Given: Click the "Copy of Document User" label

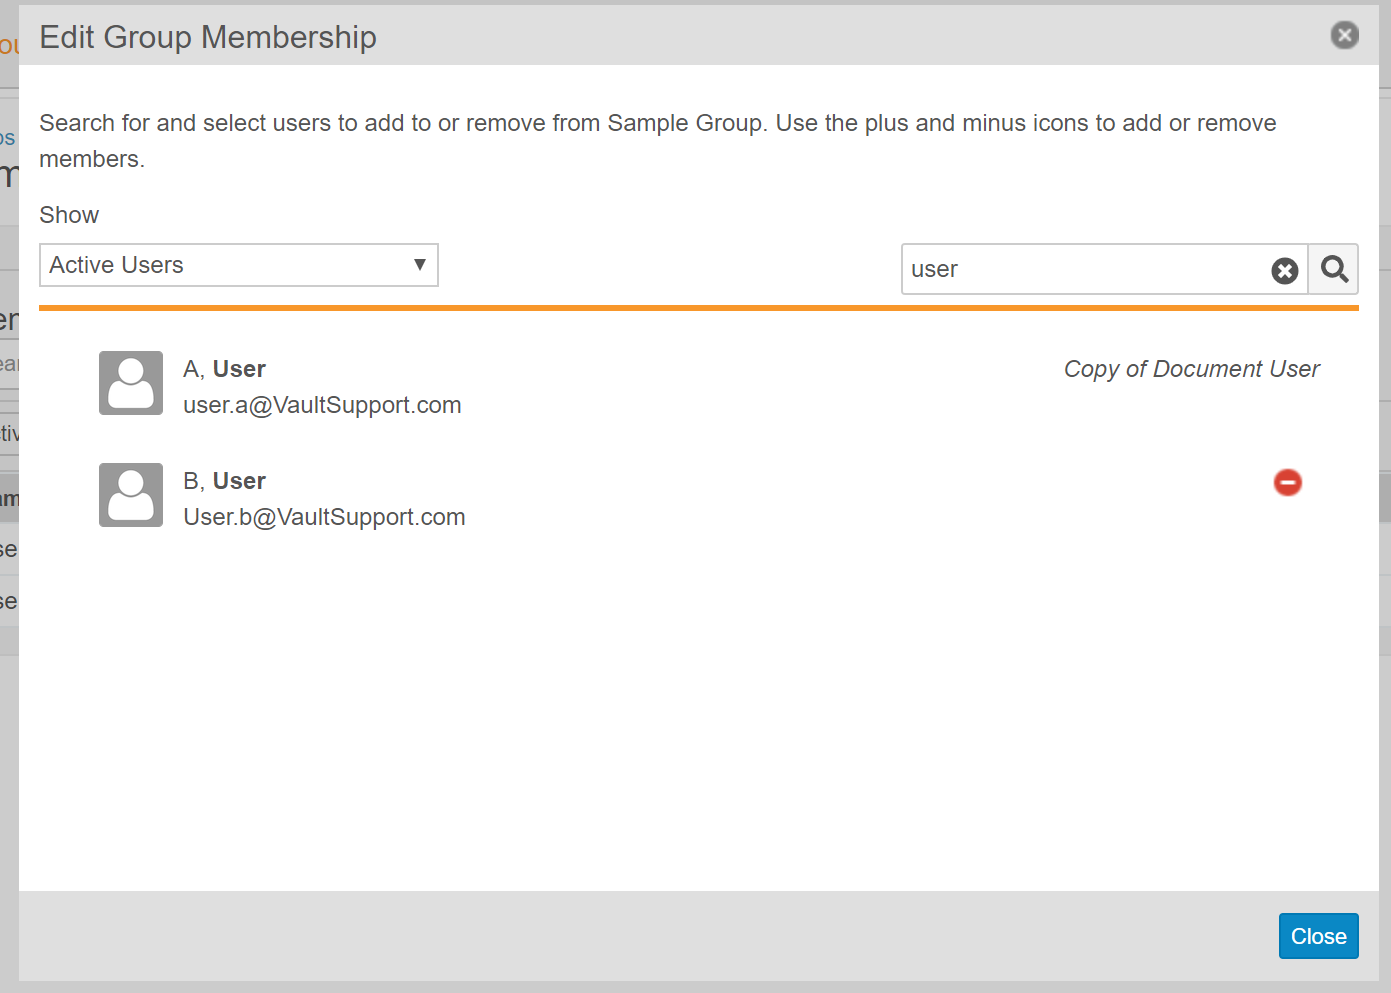Looking at the screenshot, I should click(x=1191, y=369).
